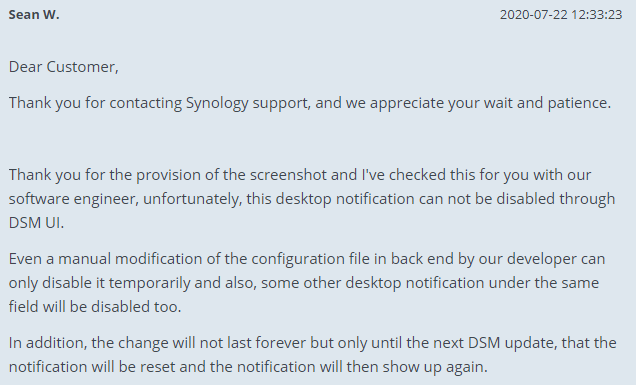Click the text DSM UI.
Screen dimensions: 636x385
pos(37,223)
